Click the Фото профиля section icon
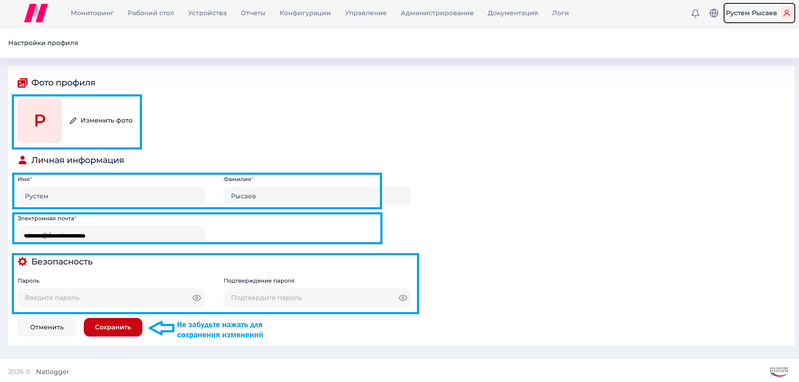The height and width of the screenshot is (382, 799). coord(22,83)
